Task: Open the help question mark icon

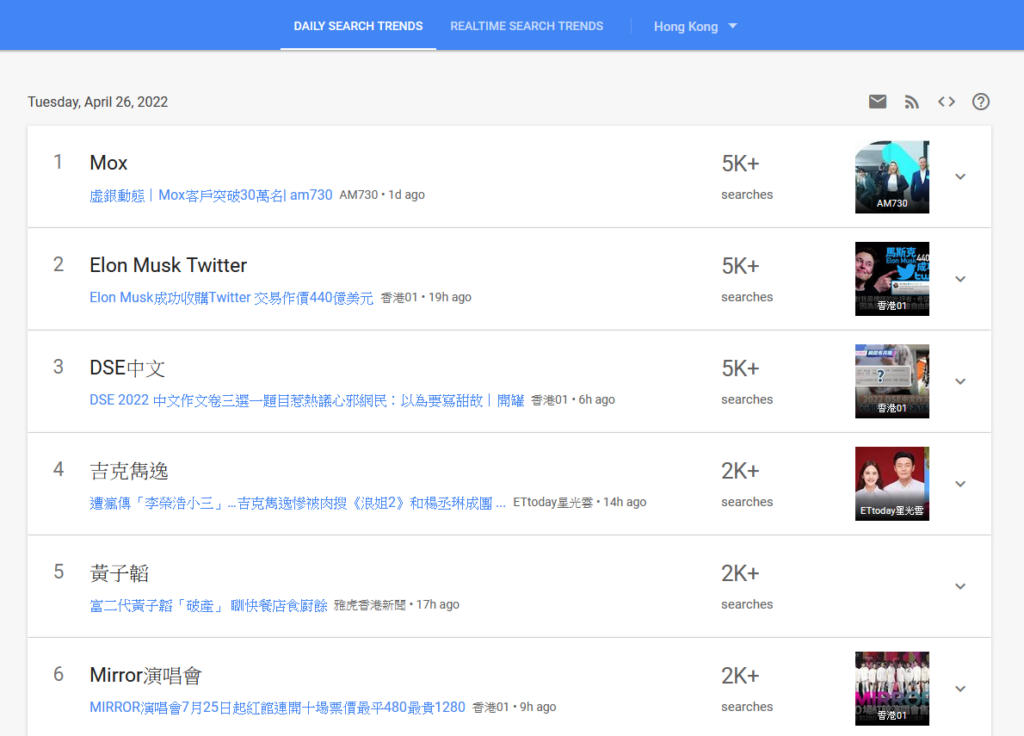Action: tap(981, 101)
